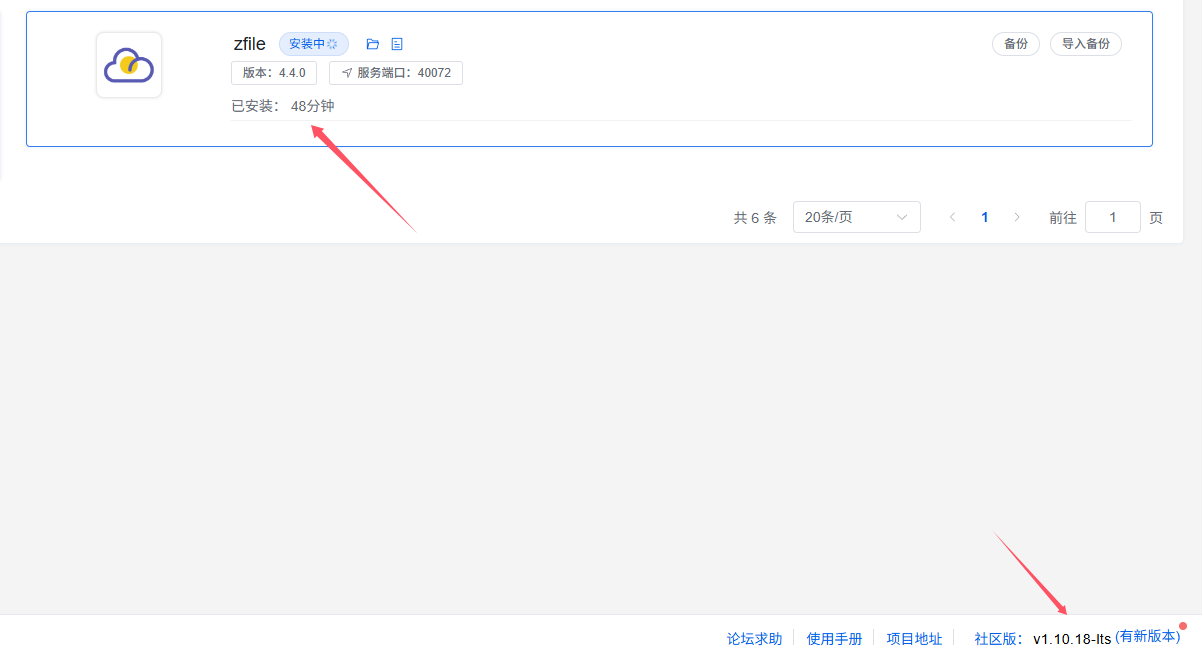Click the 导入备份 button
This screenshot has width=1202, height=657.
[x=1085, y=44]
